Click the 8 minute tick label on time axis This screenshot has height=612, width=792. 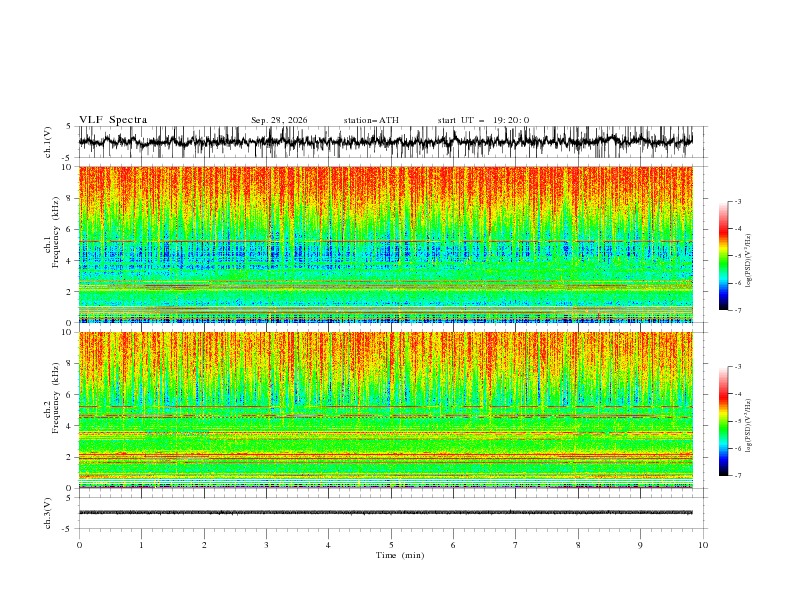click(x=578, y=545)
